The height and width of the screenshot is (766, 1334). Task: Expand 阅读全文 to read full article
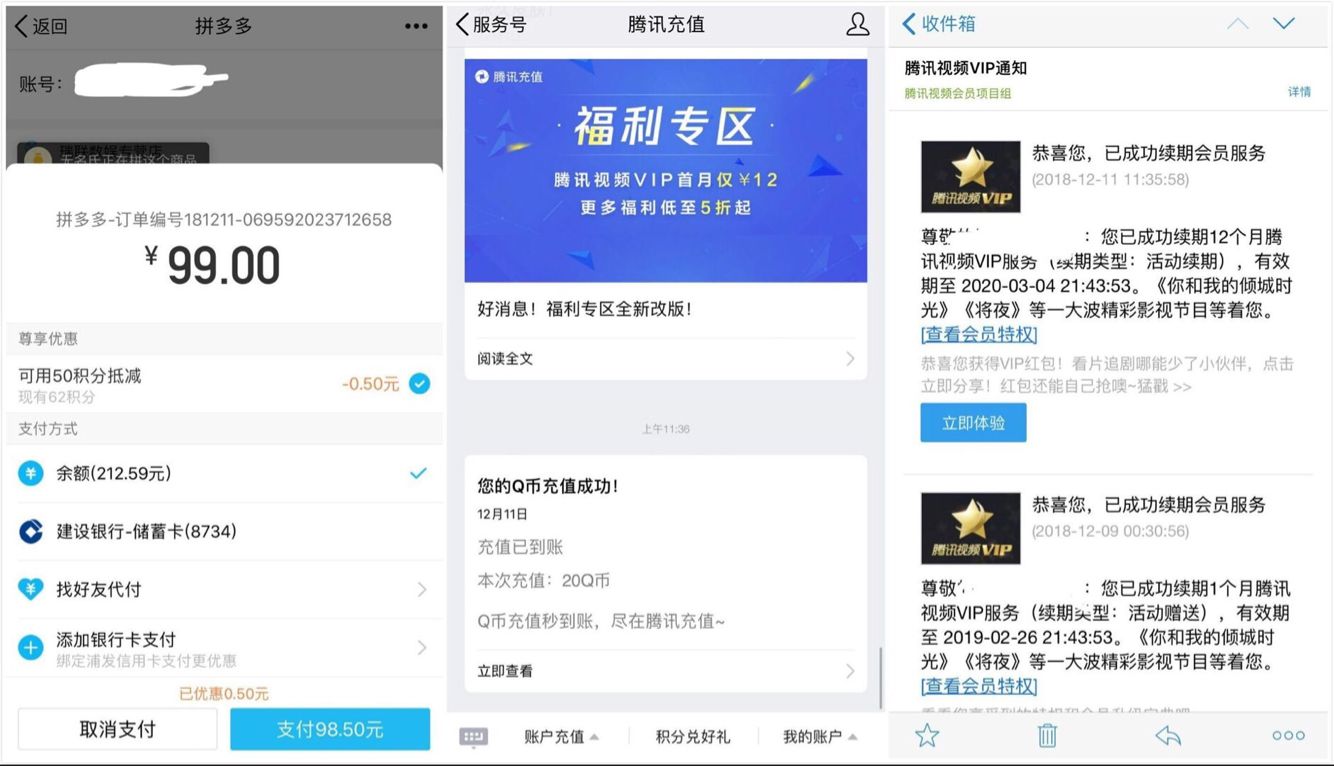coord(665,358)
